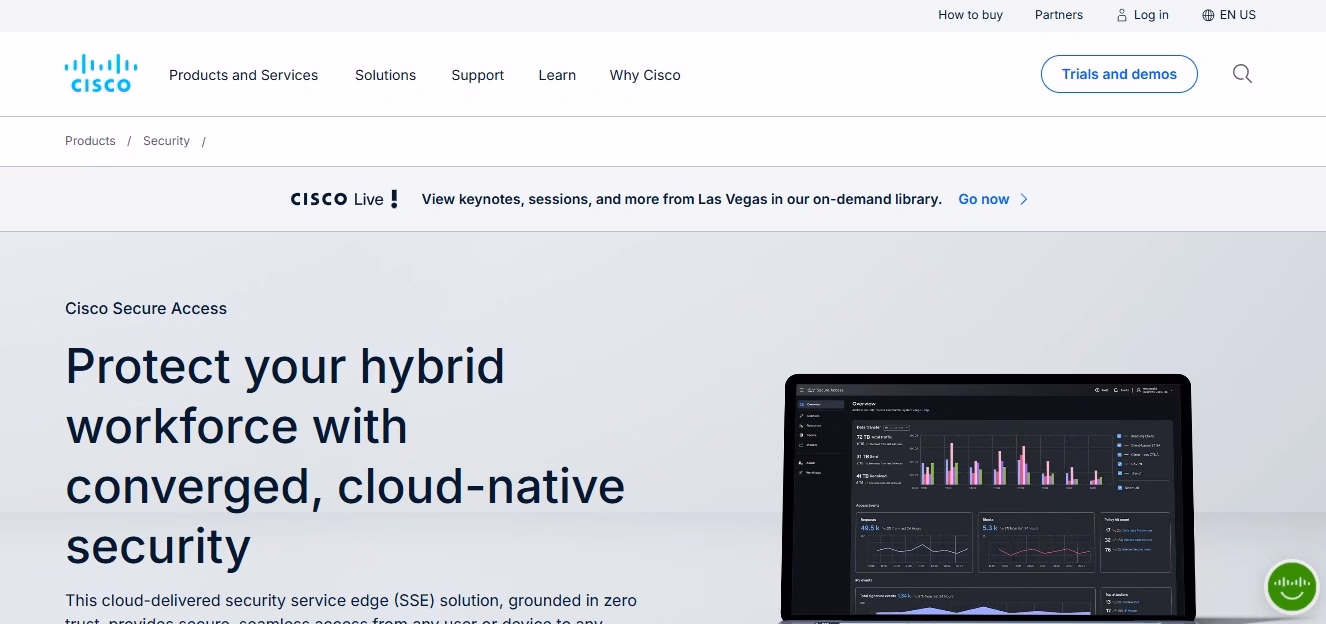
Task: Click the Cisco Live logo in banner
Action: [344, 199]
